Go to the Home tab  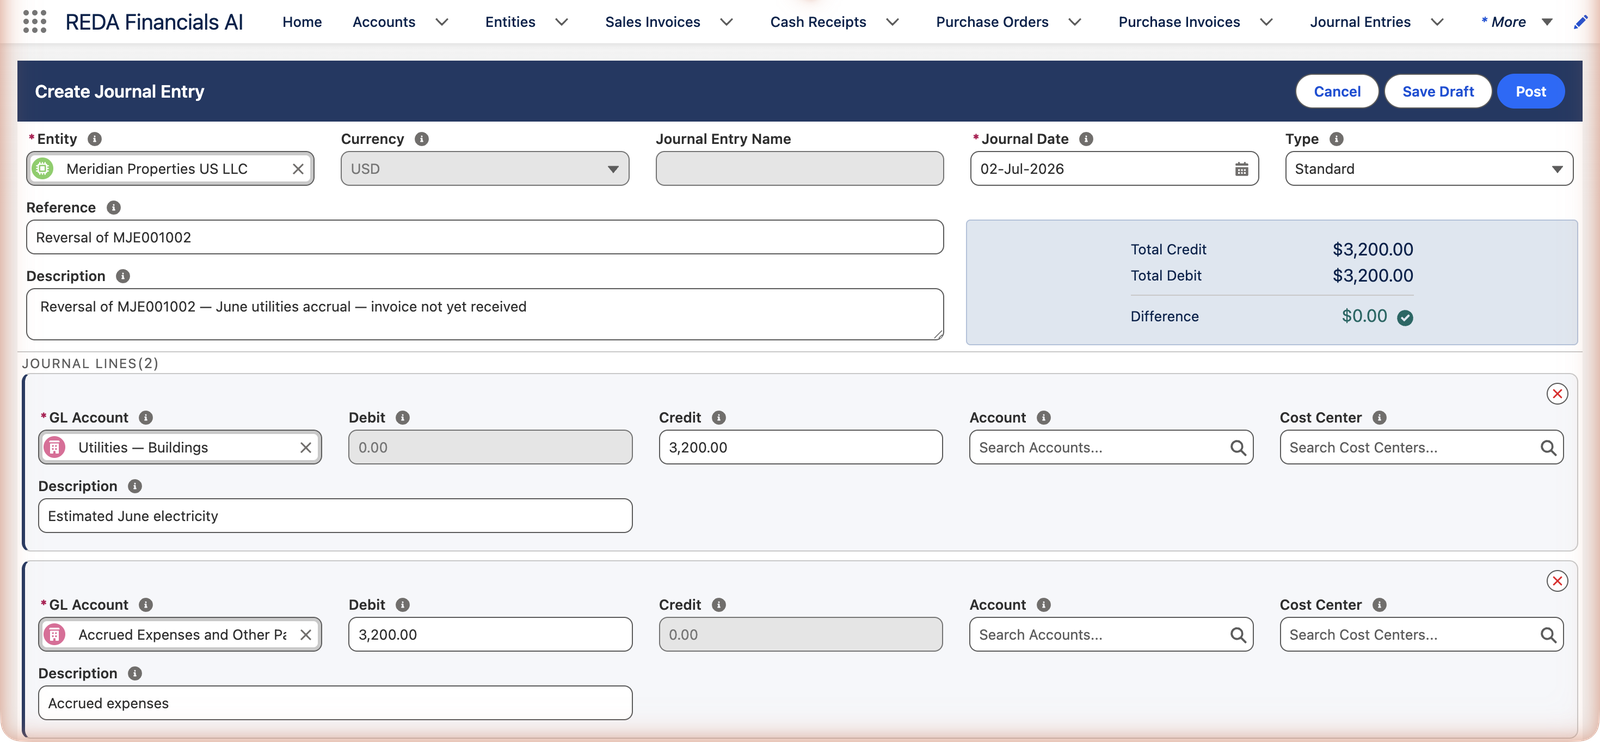coord(302,22)
